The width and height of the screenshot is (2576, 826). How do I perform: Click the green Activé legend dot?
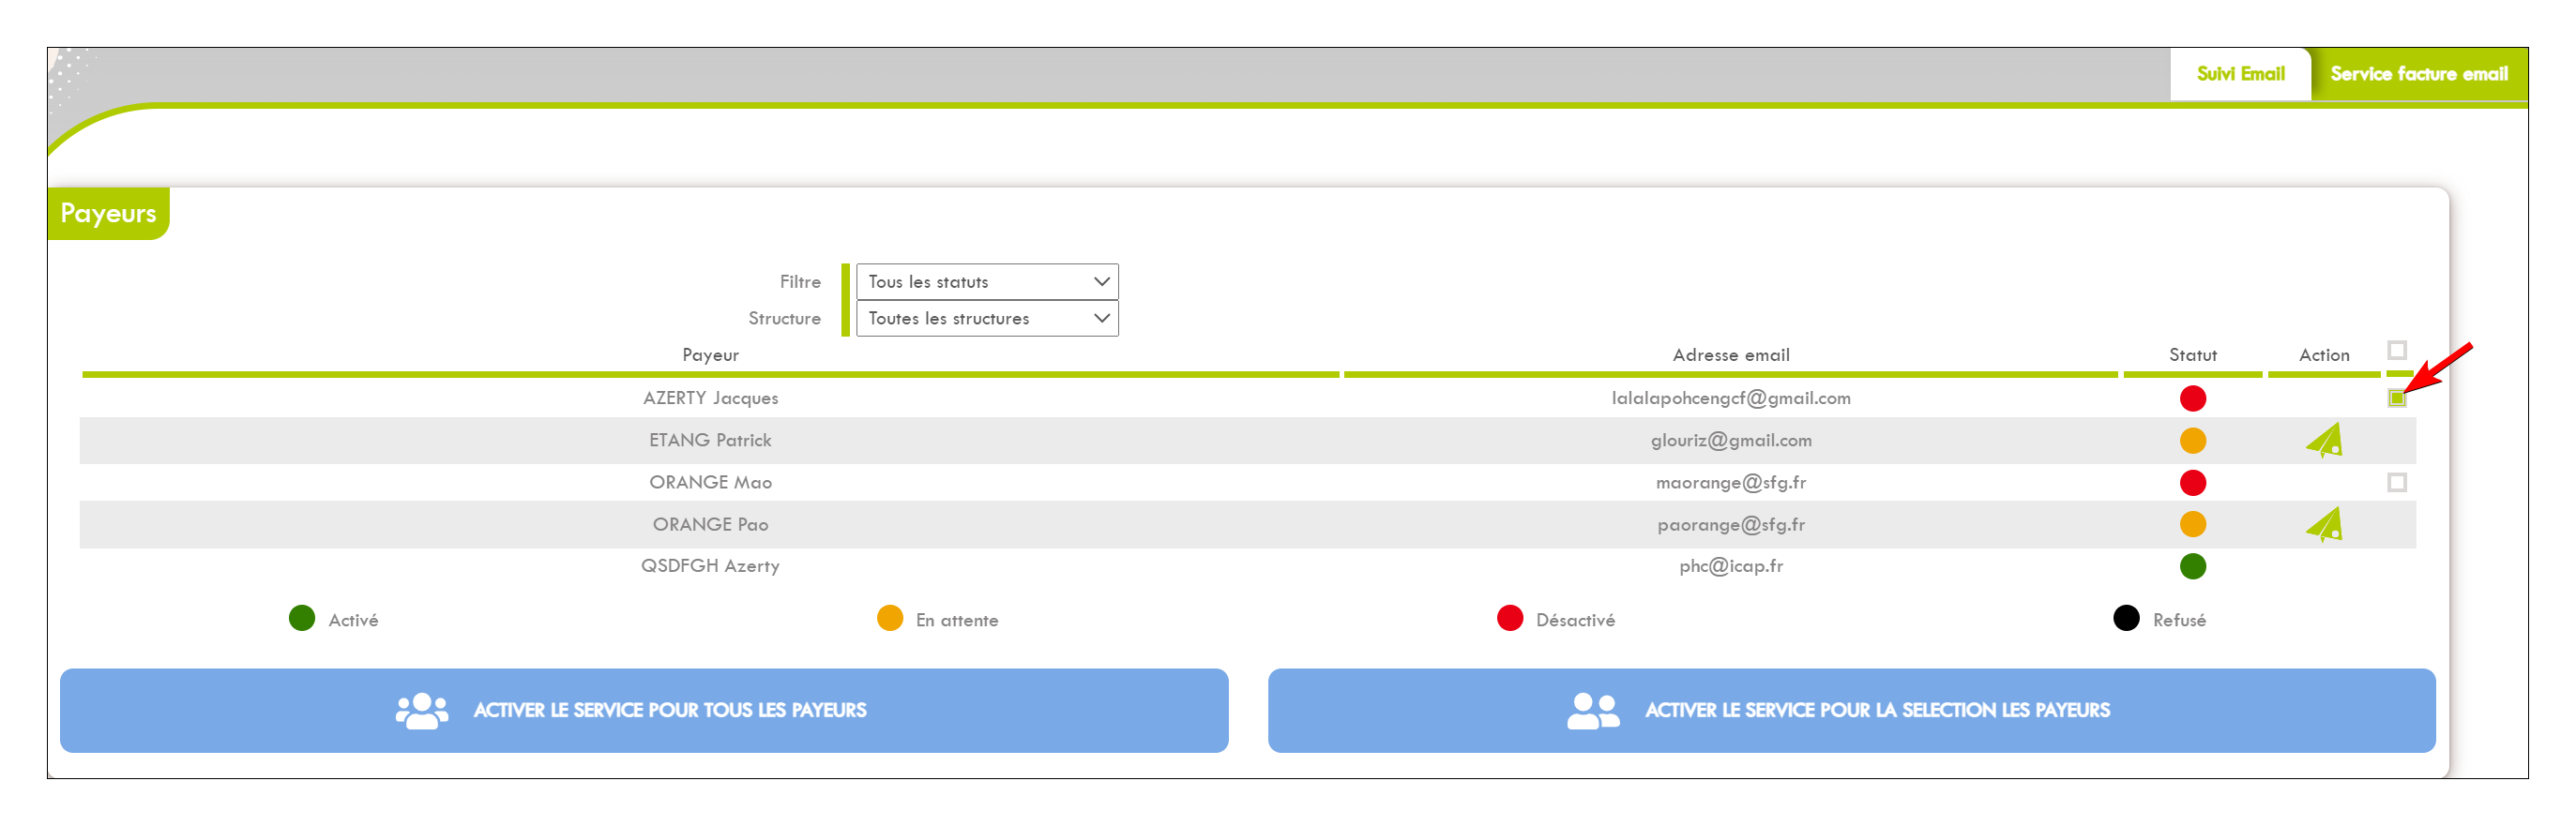click(302, 618)
